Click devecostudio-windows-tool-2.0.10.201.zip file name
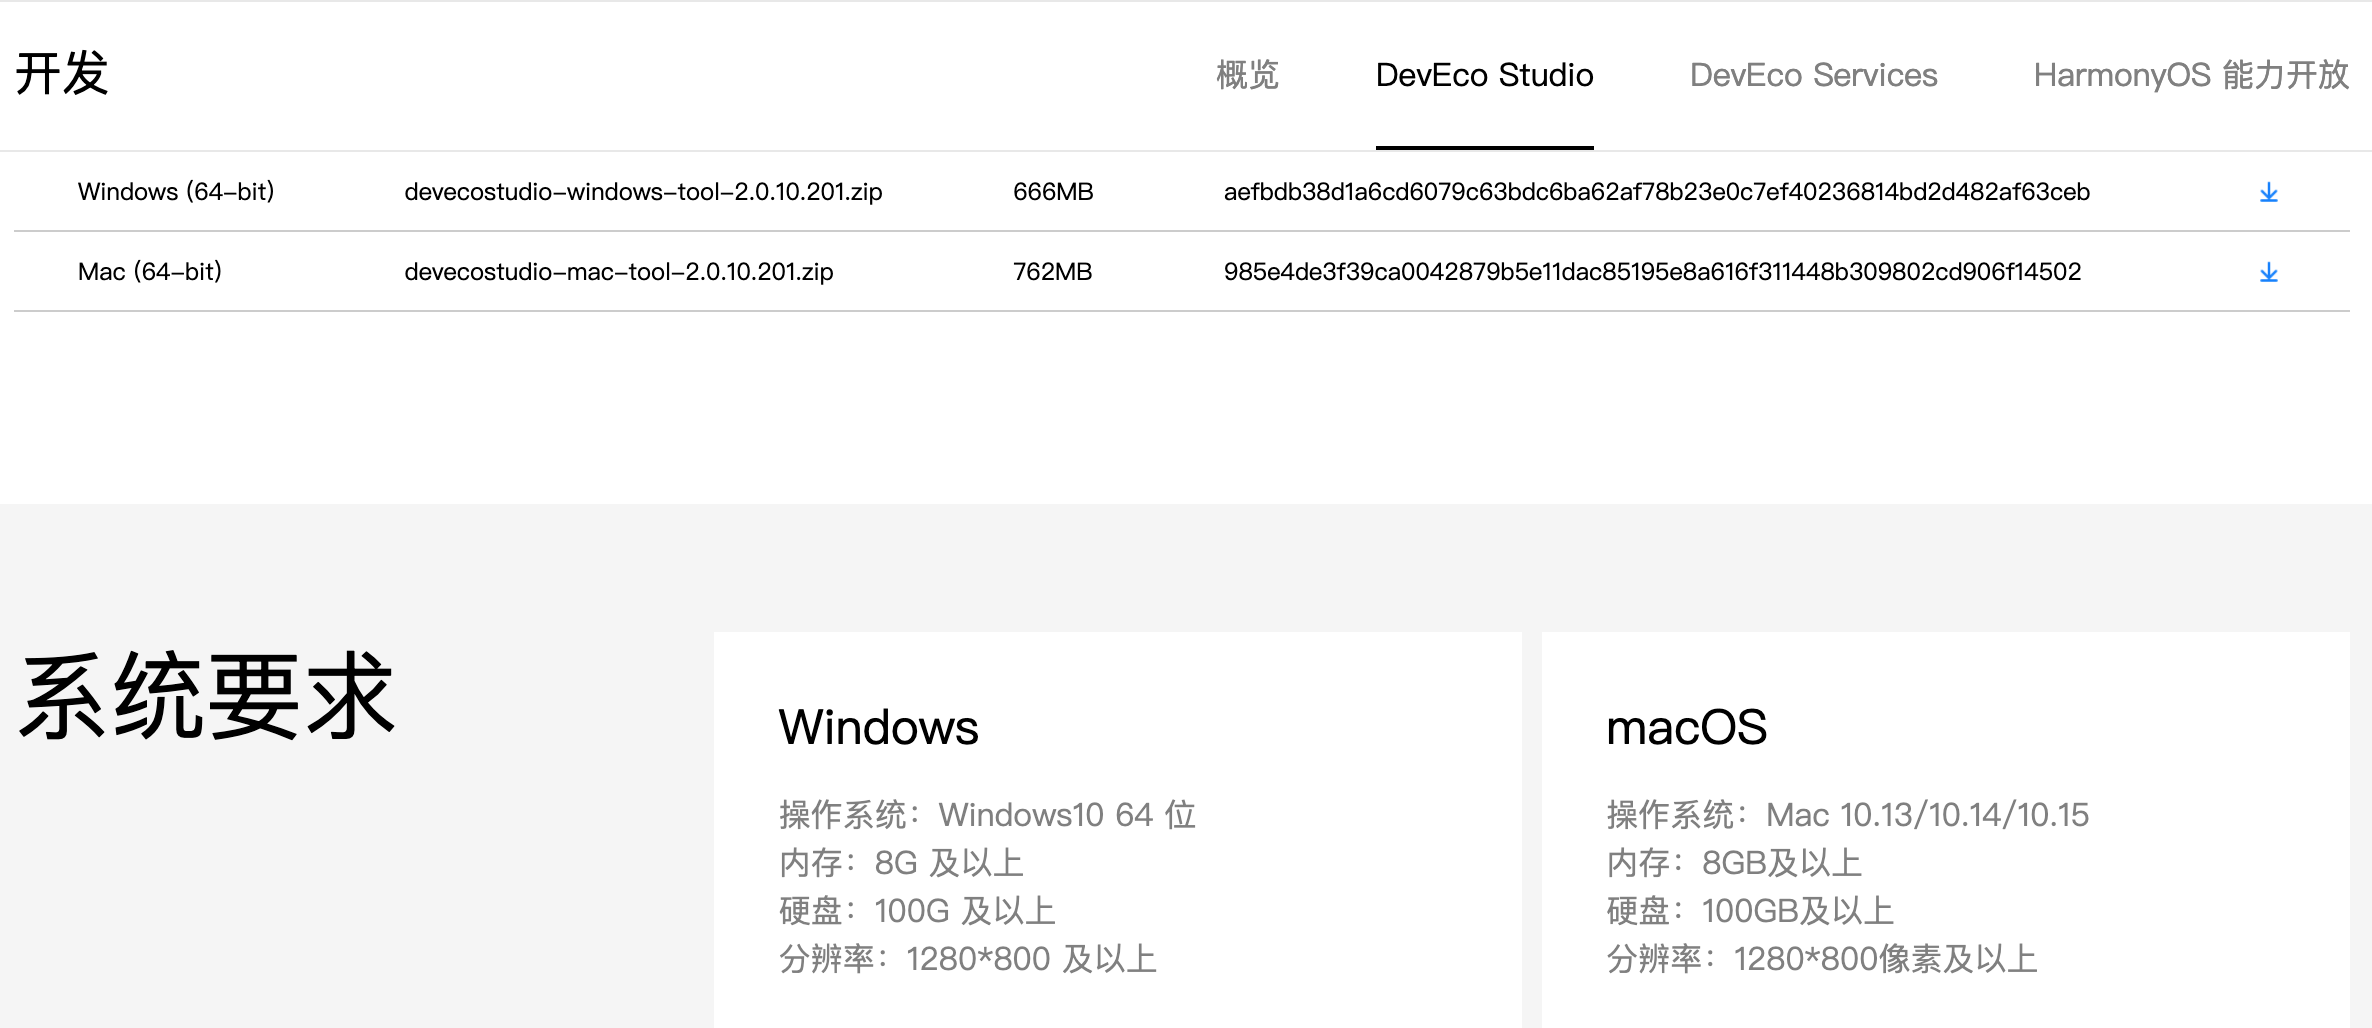The width and height of the screenshot is (2372, 1028). click(643, 191)
